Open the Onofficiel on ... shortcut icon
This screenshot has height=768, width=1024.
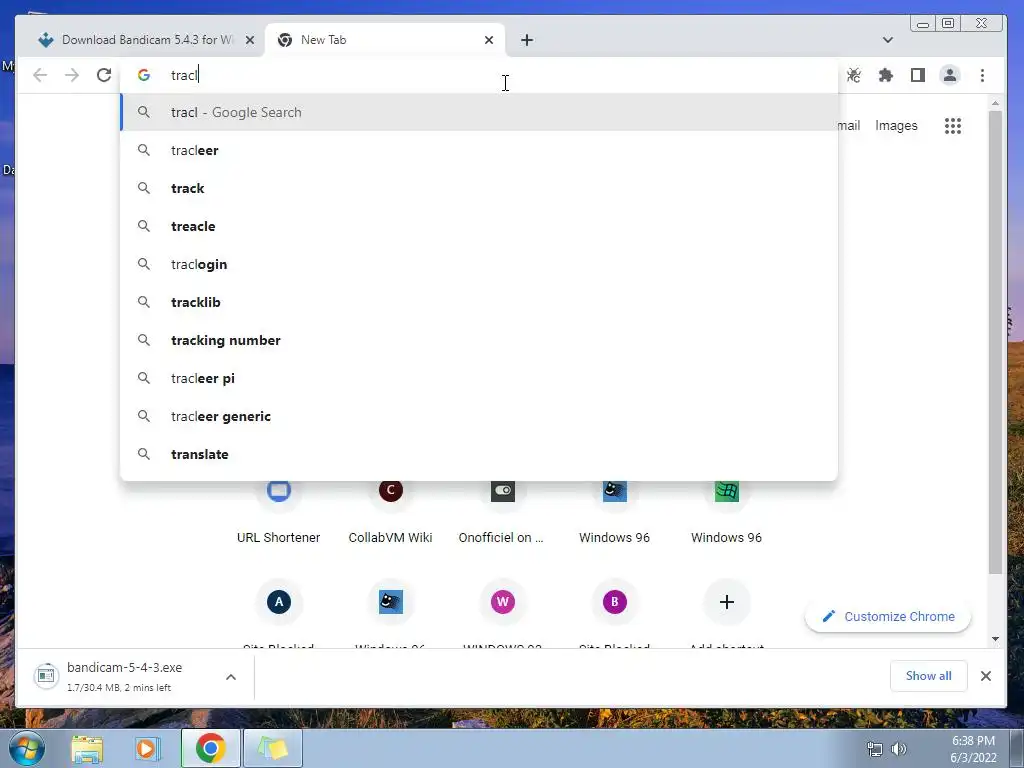coord(503,490)
